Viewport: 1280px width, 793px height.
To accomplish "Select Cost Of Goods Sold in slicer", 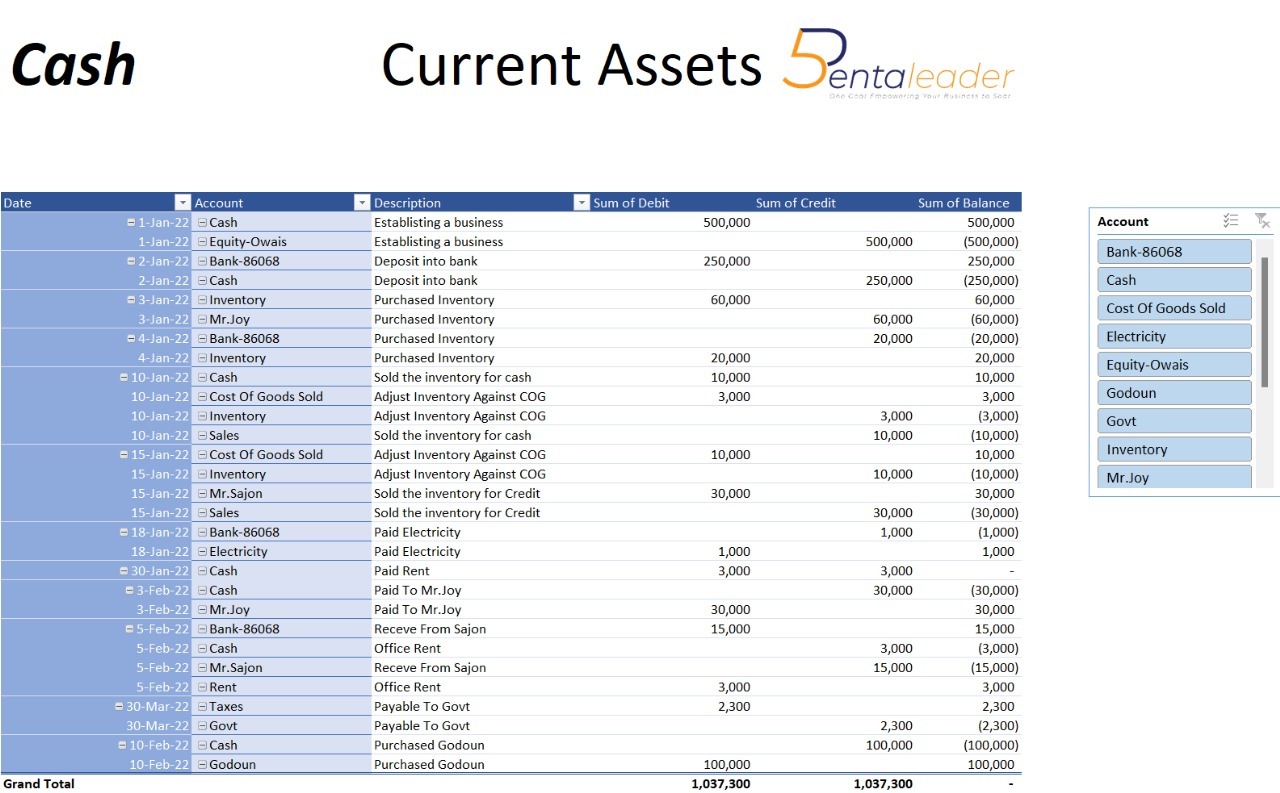I will point(1174,308).
